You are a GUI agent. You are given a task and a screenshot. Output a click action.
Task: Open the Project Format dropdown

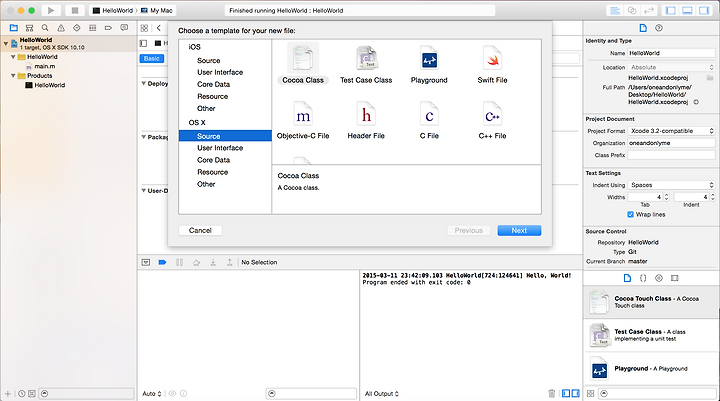coord(671,131)
